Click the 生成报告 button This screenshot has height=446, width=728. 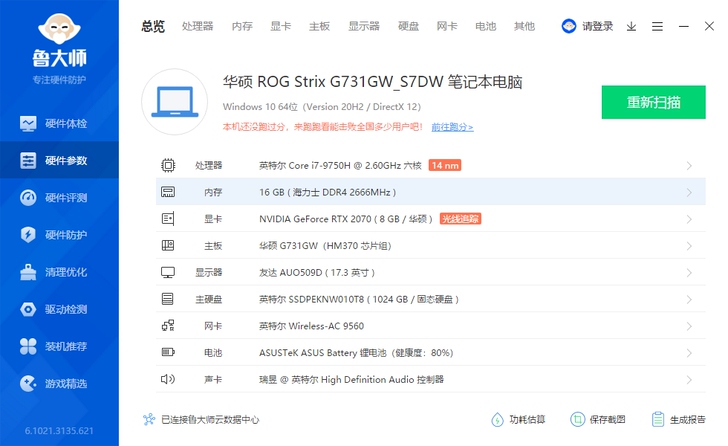click(x=678, y=420)
